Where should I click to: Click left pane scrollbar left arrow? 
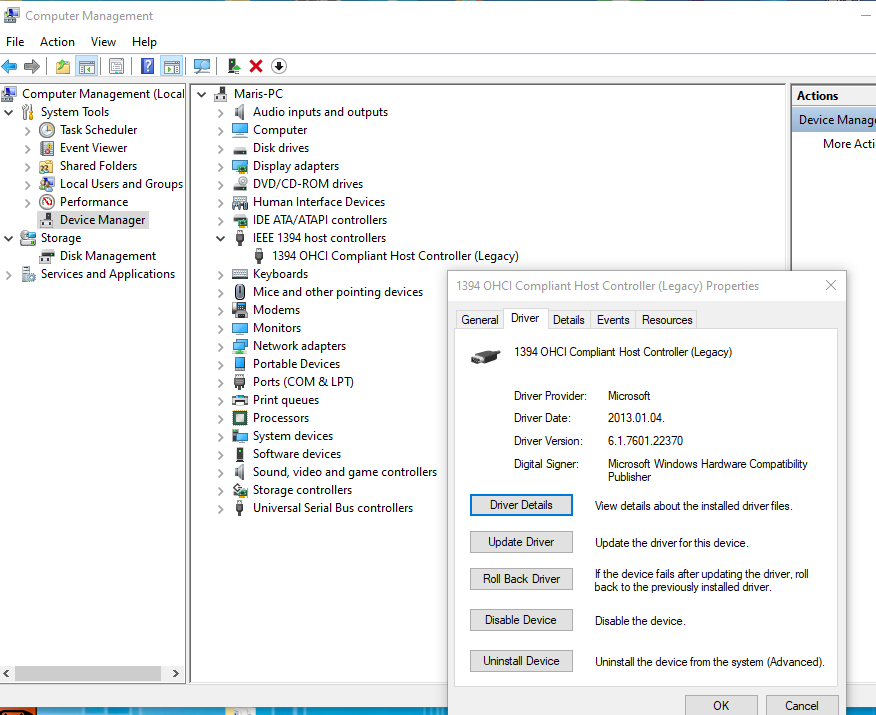click(7, 674)
